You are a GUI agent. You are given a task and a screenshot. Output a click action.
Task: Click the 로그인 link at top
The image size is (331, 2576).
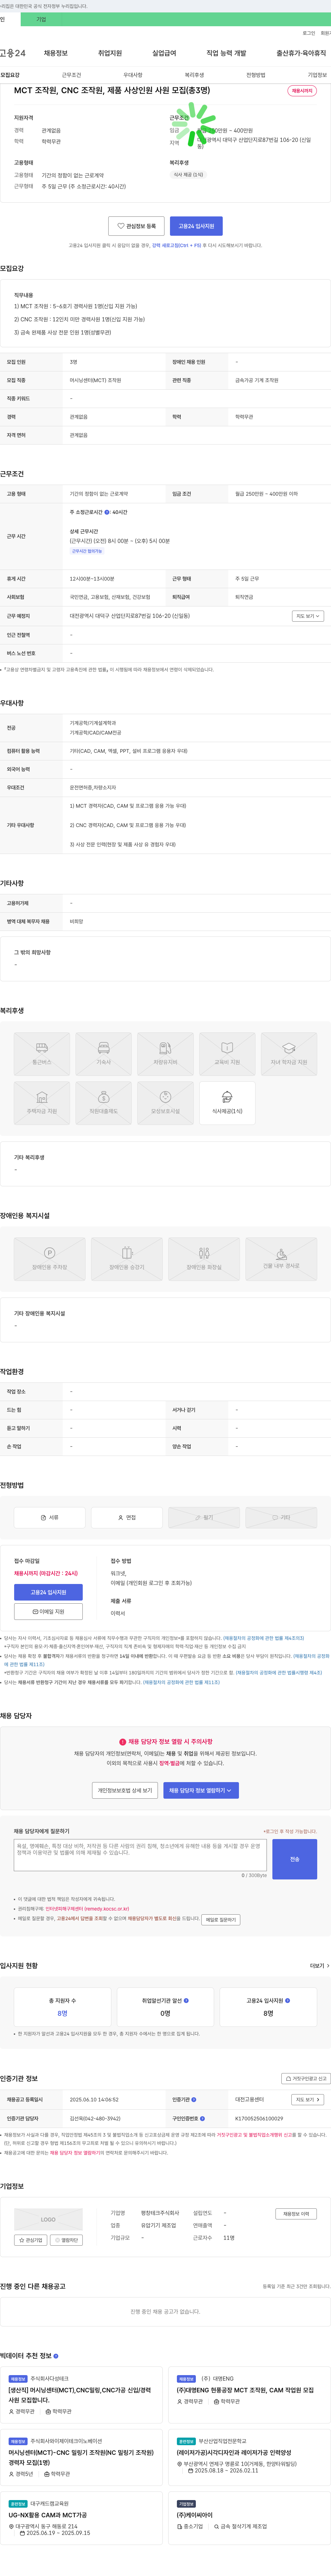tap(309, 33)
